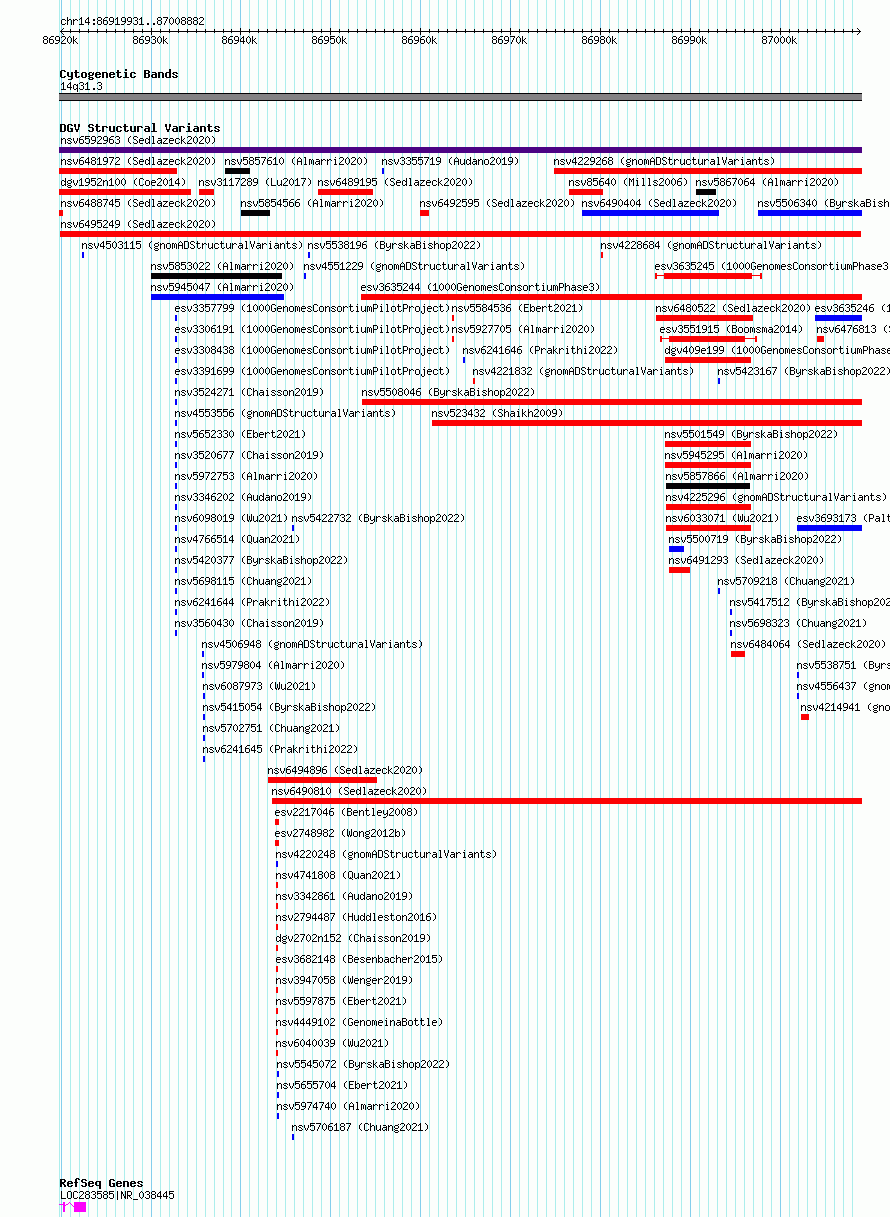Select nsv3355719 (Audano2019) label

click(x=450, y=161)
